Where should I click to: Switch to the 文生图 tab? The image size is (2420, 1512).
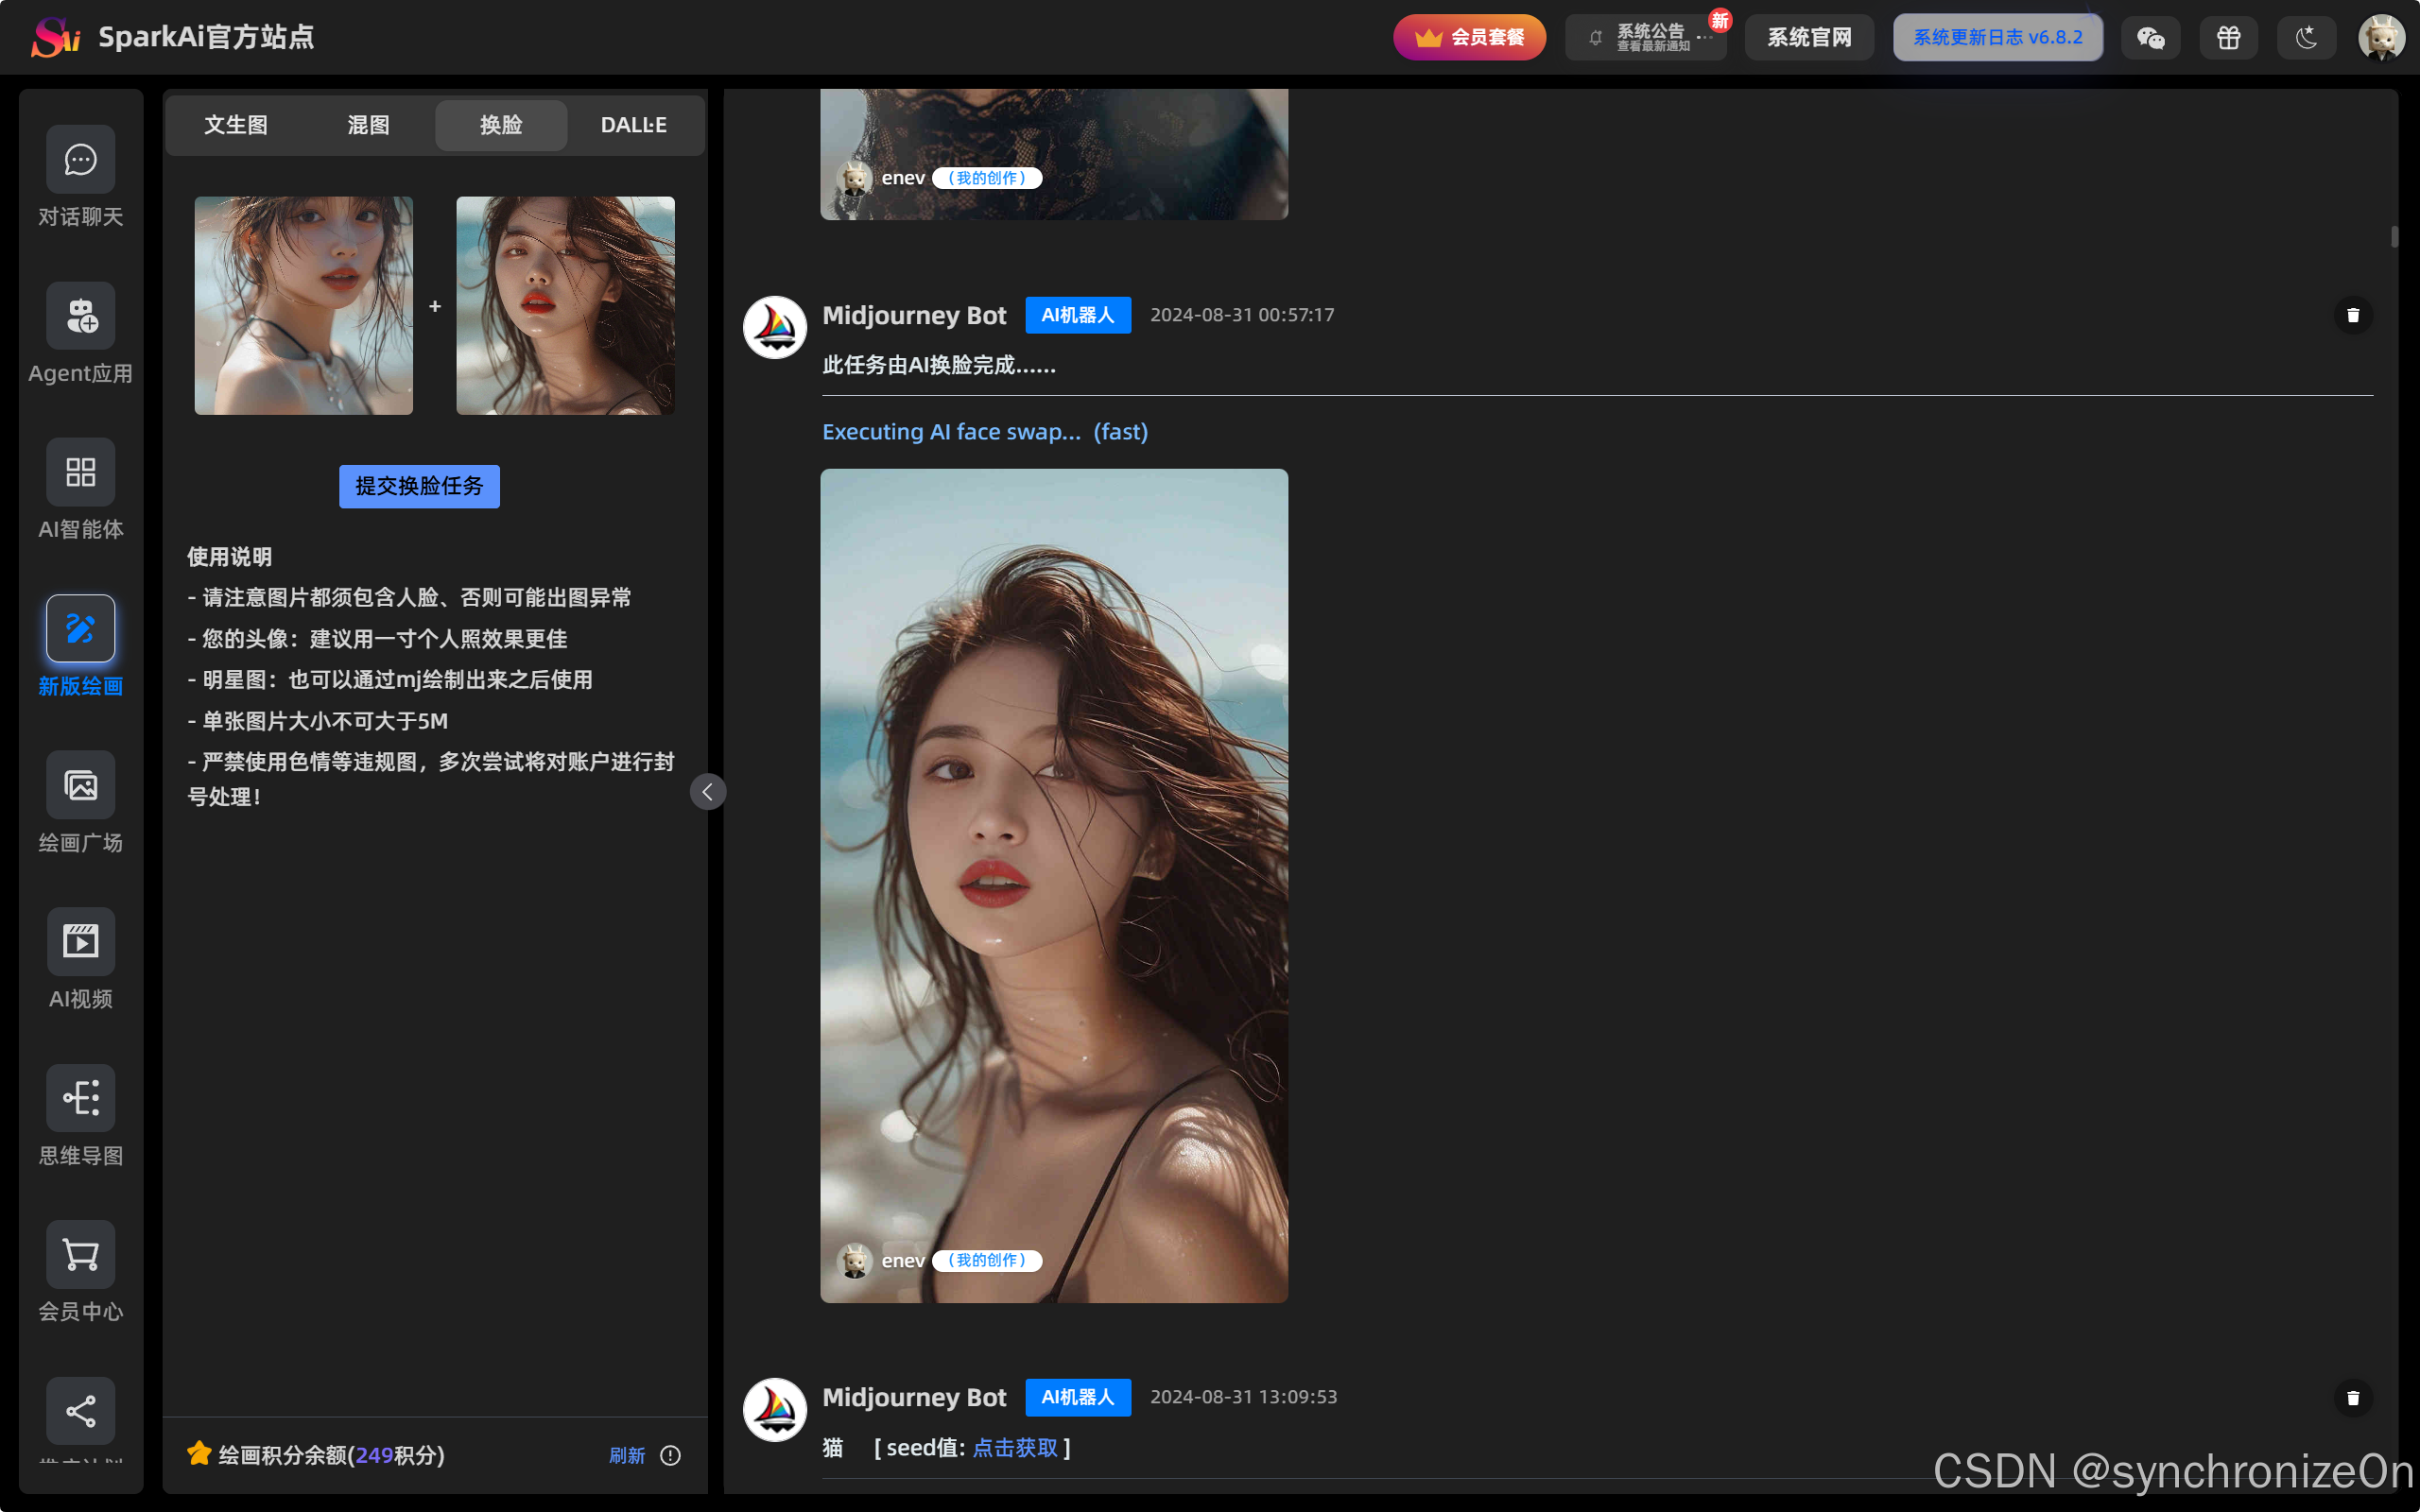click(x=236, y=125)
